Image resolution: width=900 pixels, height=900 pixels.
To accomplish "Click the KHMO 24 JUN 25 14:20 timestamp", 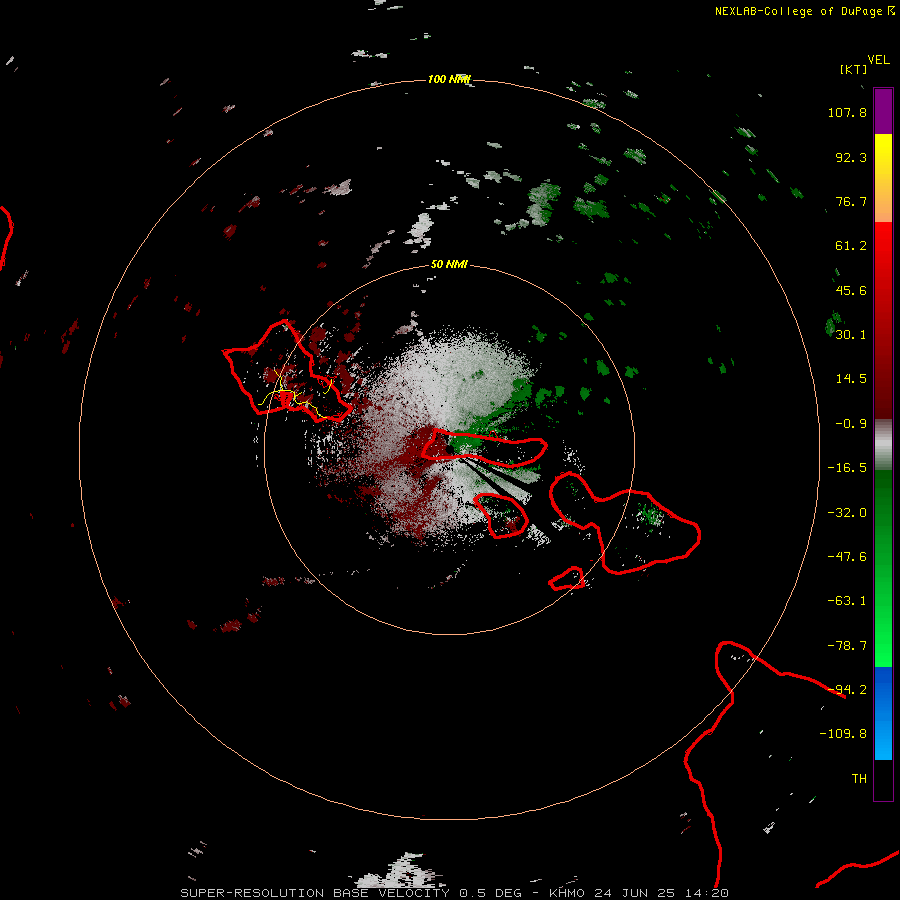I will [x=639, y=893].
